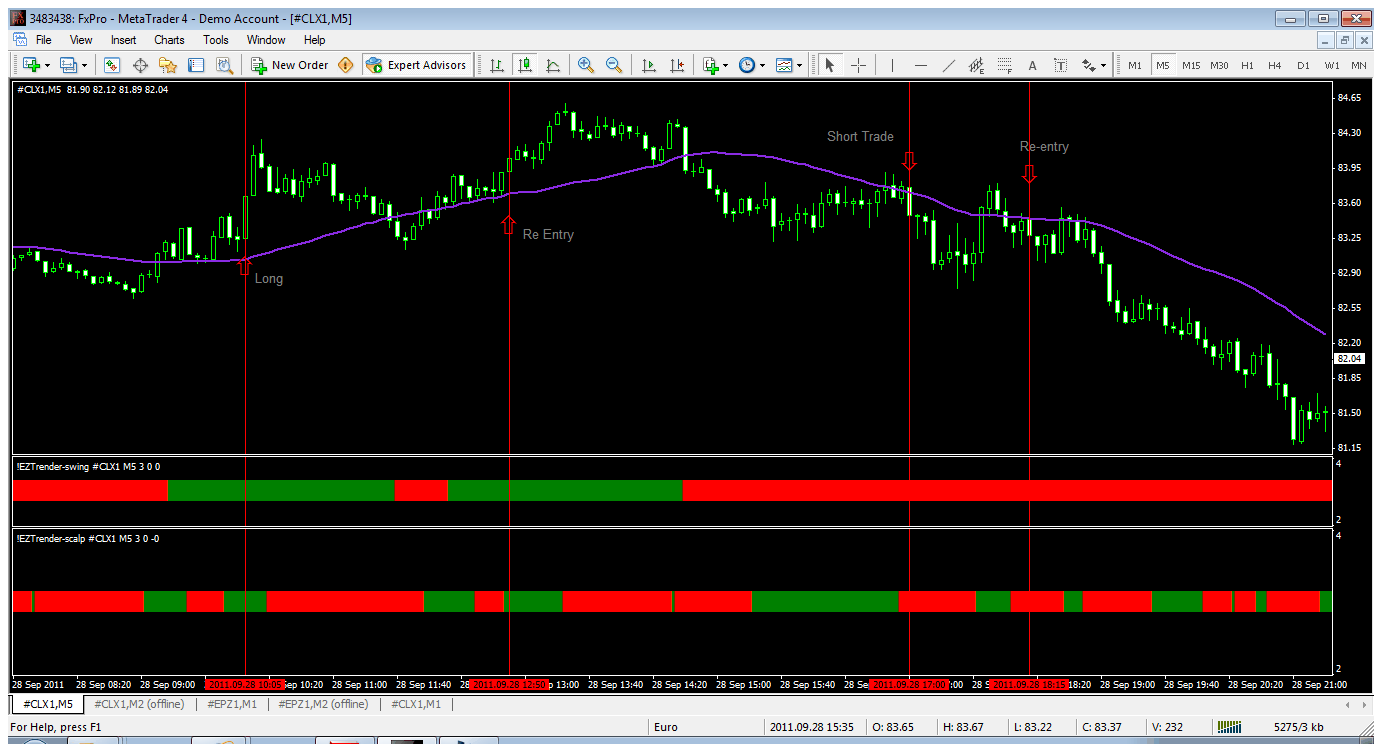This screenshot has width=1382, height=744.
Task: Open the Navigator folder-star icon
Action: tap(167, 65)
